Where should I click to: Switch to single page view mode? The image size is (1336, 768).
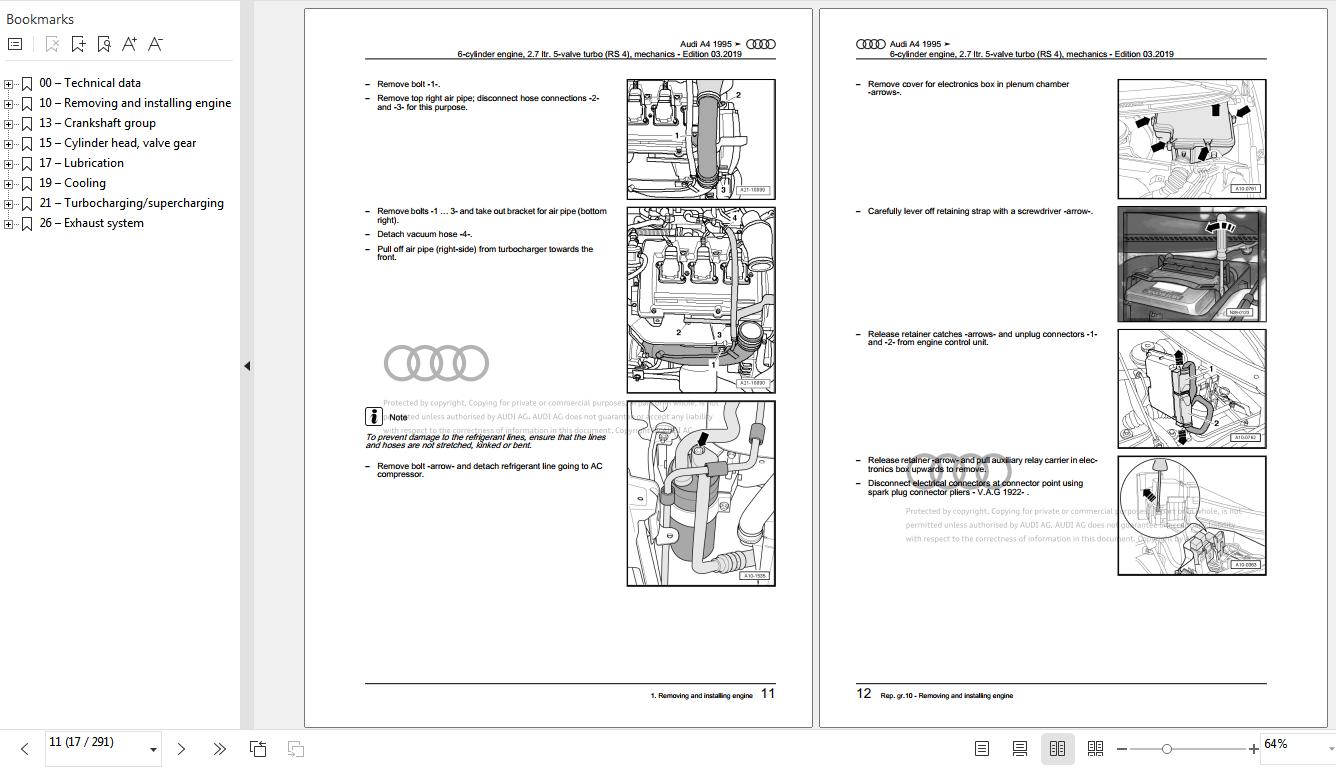click(x=981, y=748)
